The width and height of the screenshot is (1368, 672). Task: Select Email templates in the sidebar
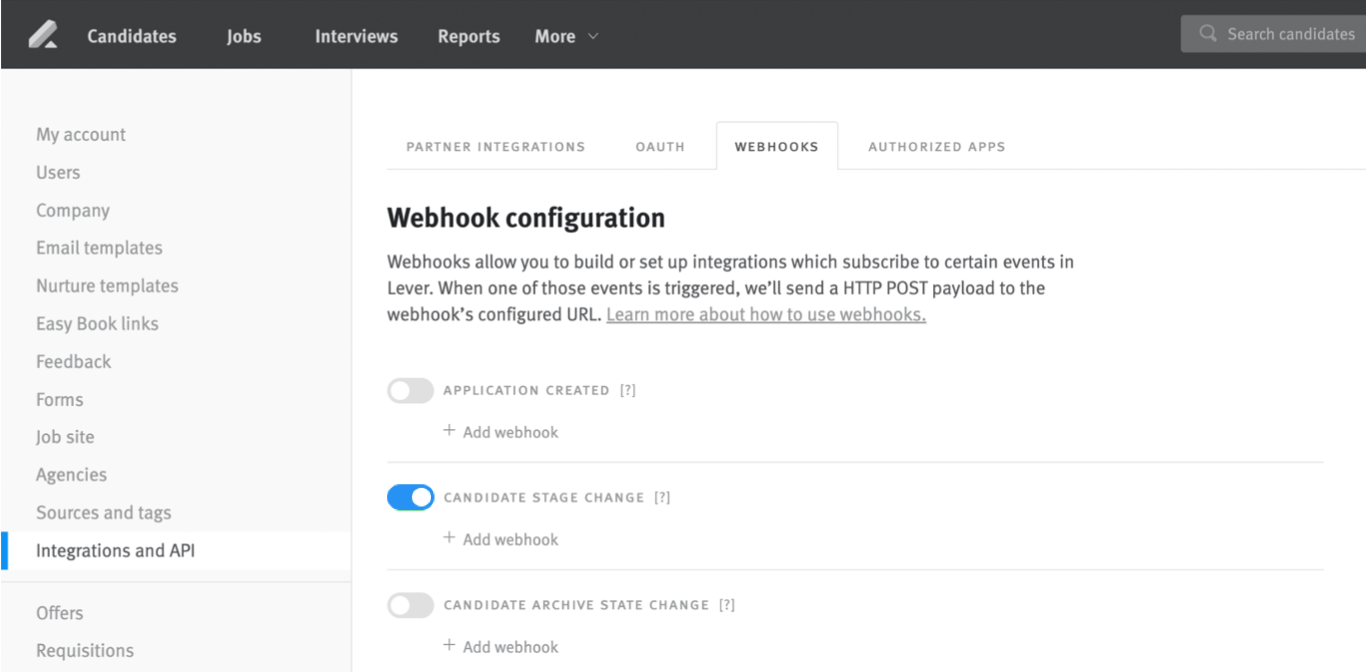tap(99, 247)
